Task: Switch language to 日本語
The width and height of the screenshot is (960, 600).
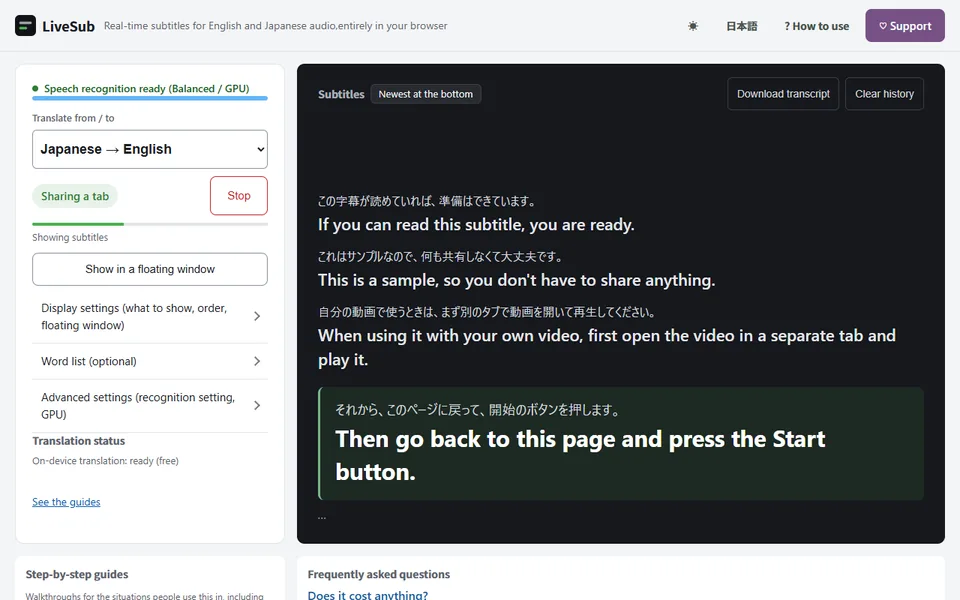Action: click(741, 26)
